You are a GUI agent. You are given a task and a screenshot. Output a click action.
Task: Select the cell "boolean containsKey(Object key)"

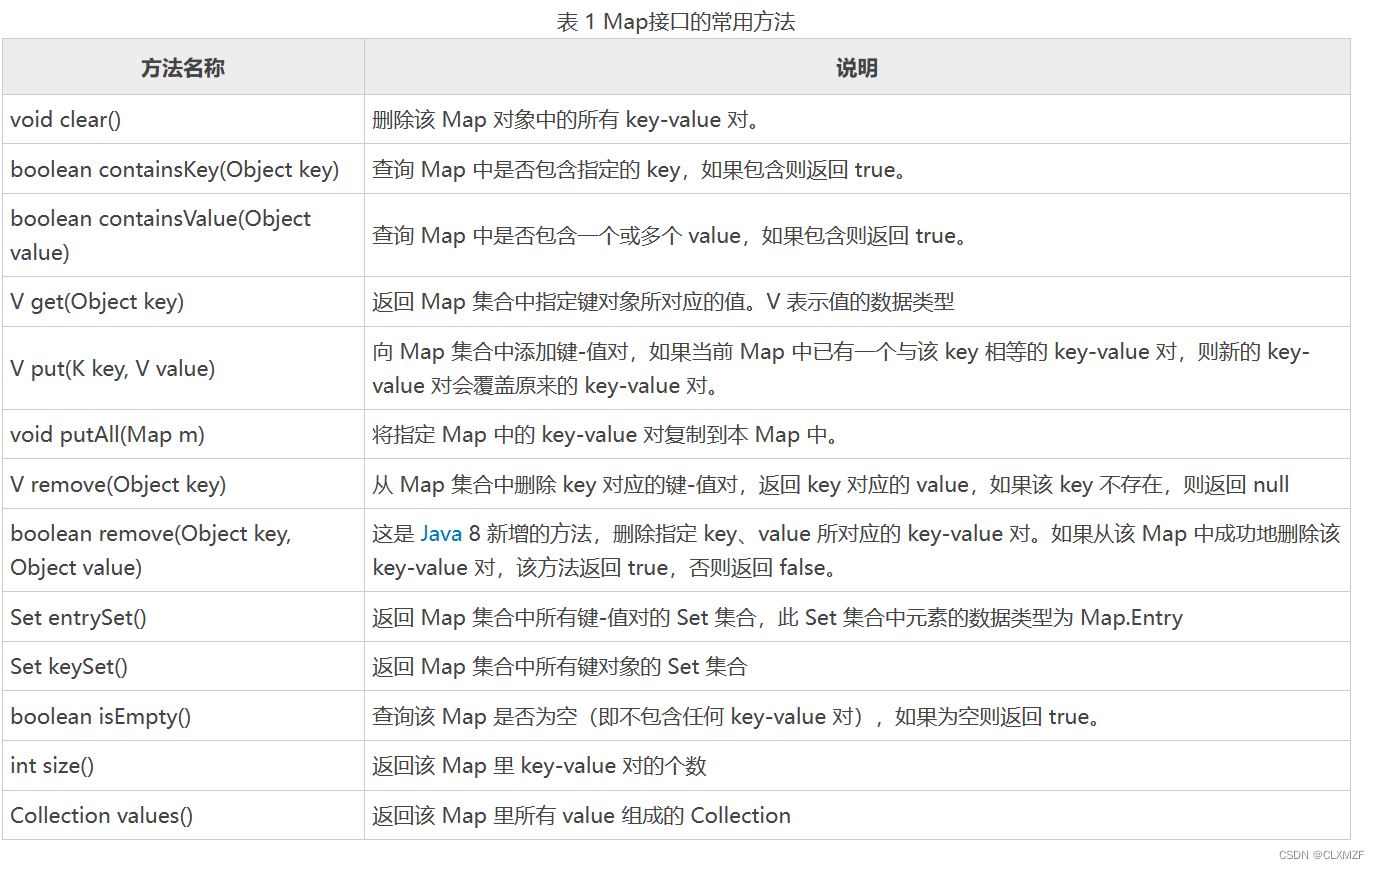click(x=183, y=169)
